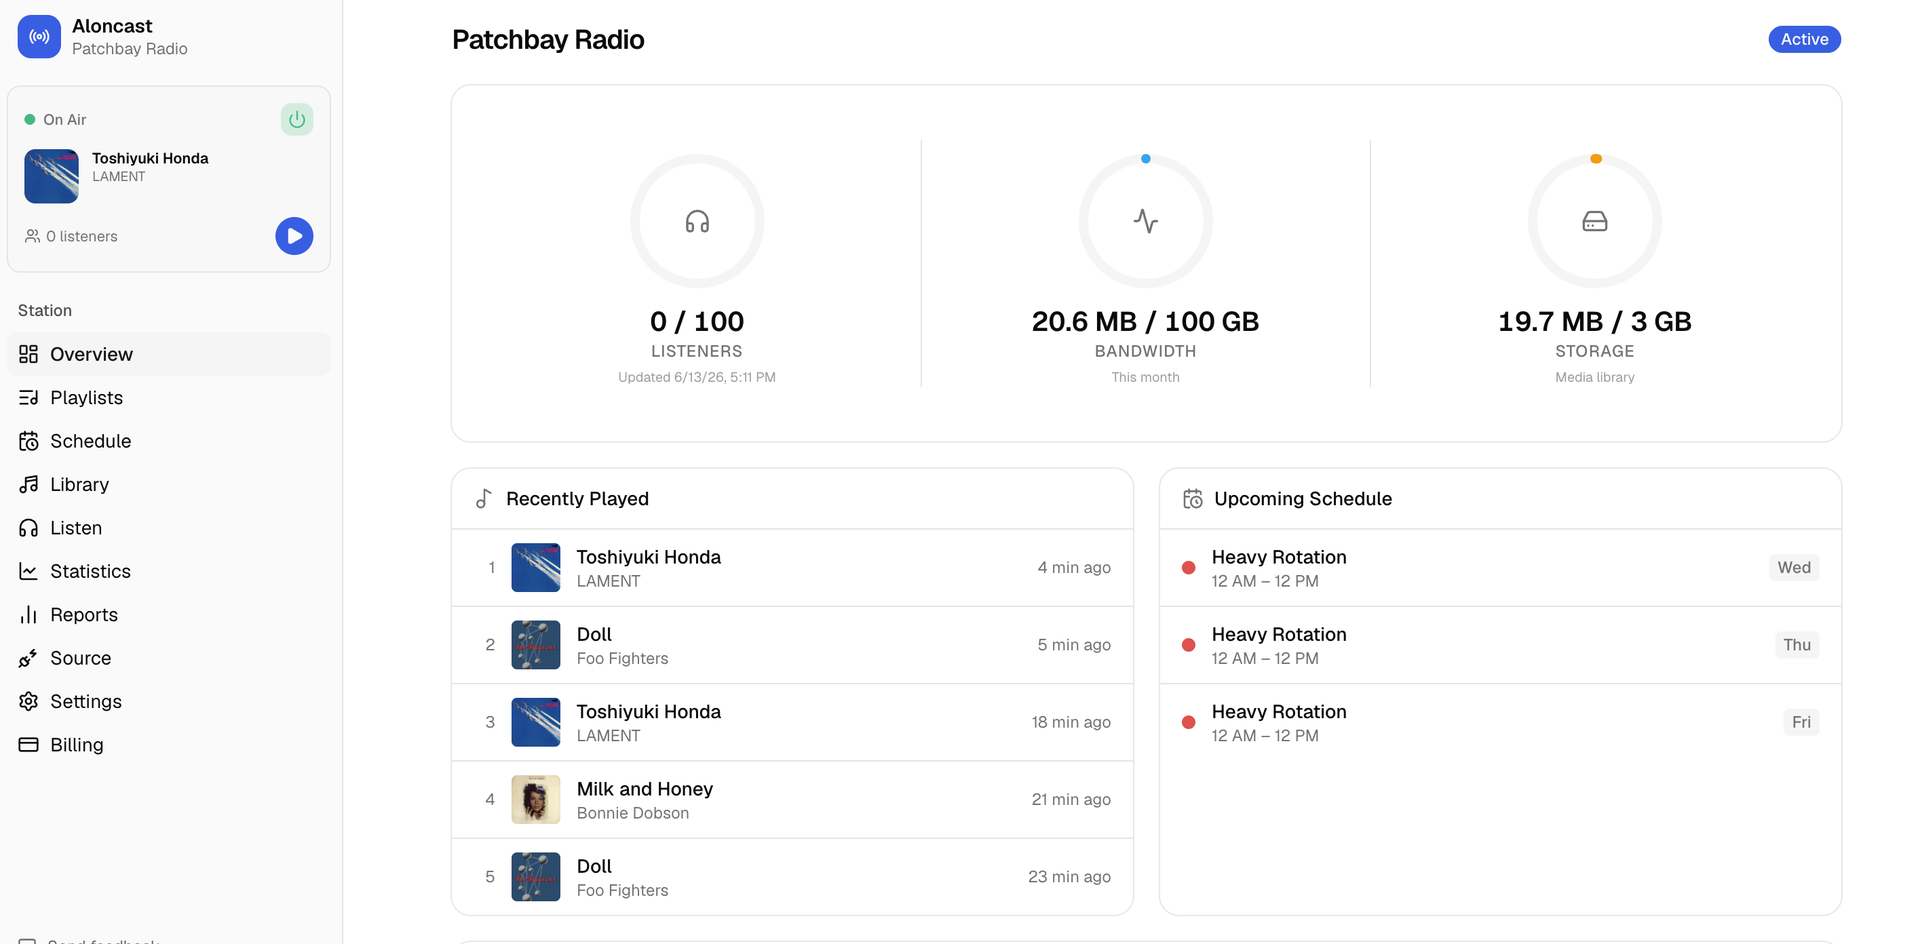Click the Reports bar-chart icon
1920x944 pixels.
click(29, 615)
